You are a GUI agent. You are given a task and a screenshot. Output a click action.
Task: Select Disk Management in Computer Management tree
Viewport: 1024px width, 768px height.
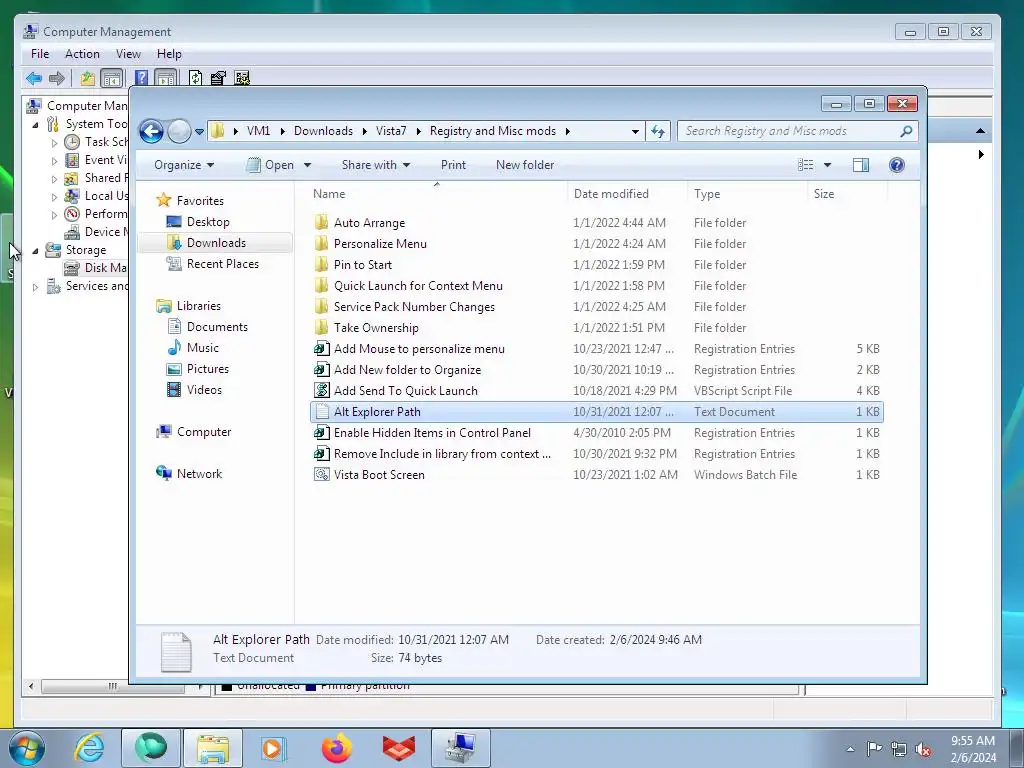tap(95, 268)
